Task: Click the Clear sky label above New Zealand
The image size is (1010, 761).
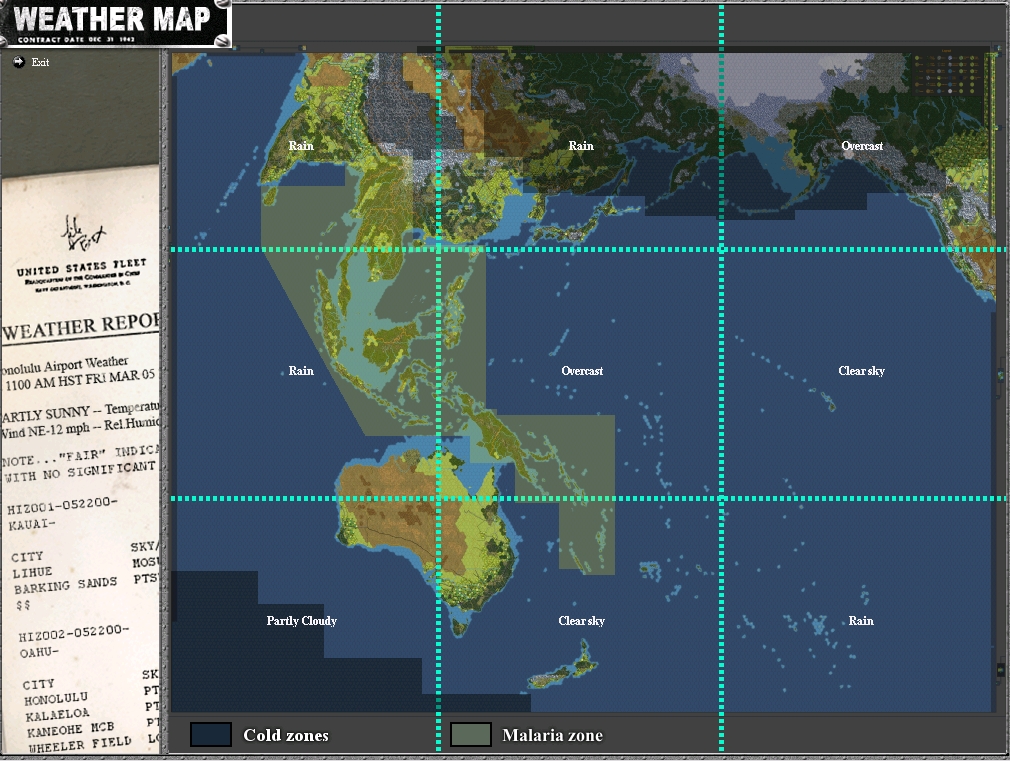Action: [582, 621]
